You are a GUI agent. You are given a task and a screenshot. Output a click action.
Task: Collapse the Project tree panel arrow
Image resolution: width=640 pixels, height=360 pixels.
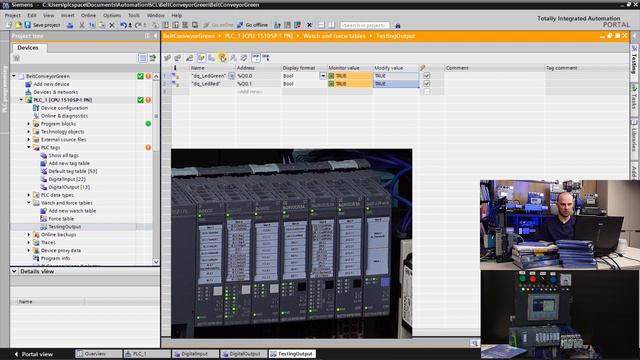(156, 36)
